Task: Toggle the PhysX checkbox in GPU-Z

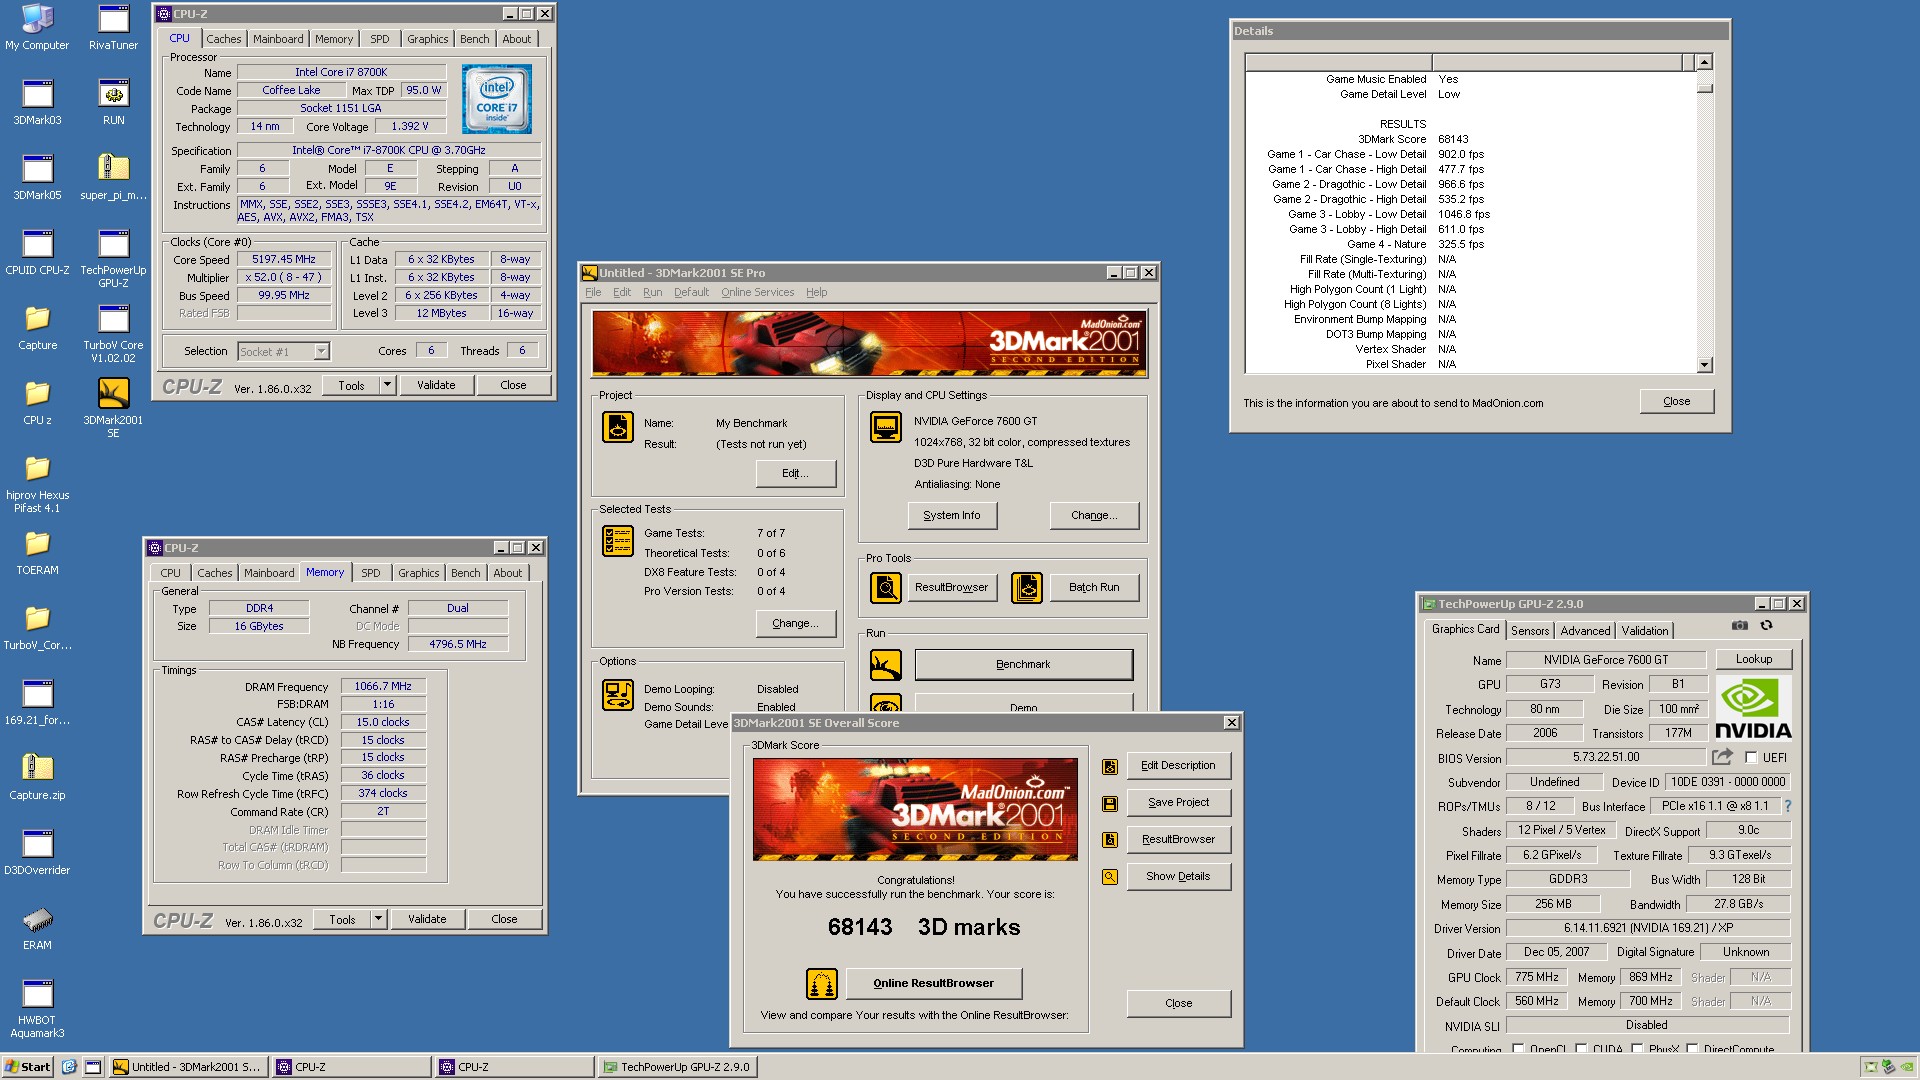Action: pos(1637,1048)
